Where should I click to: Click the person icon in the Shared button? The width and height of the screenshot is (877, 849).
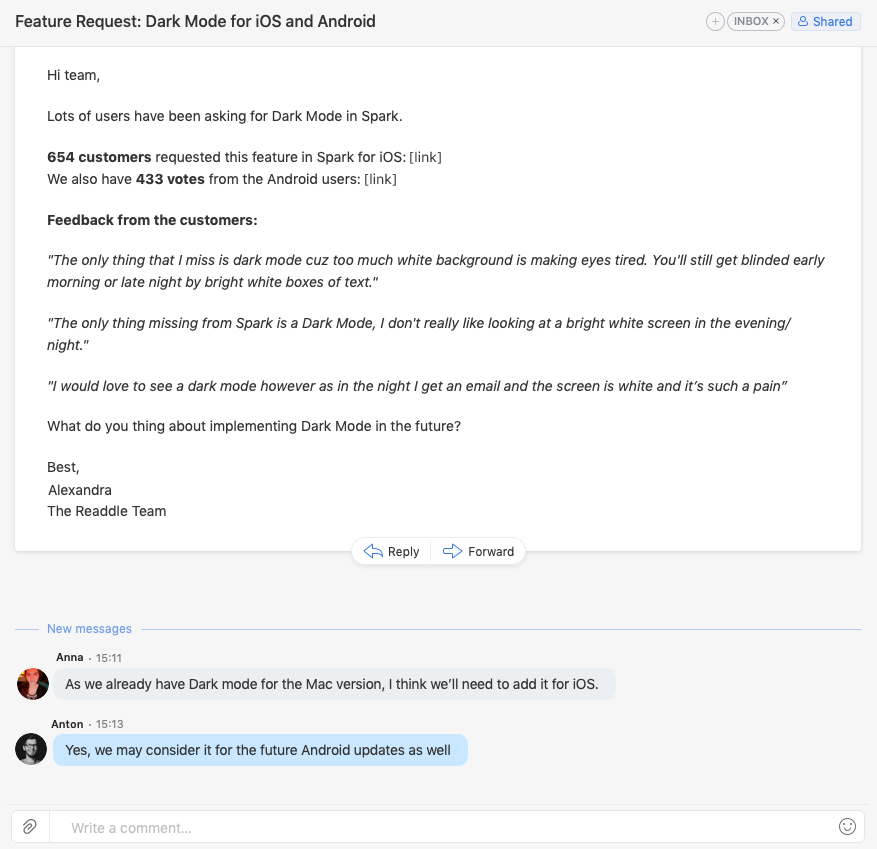pos(803,21)
